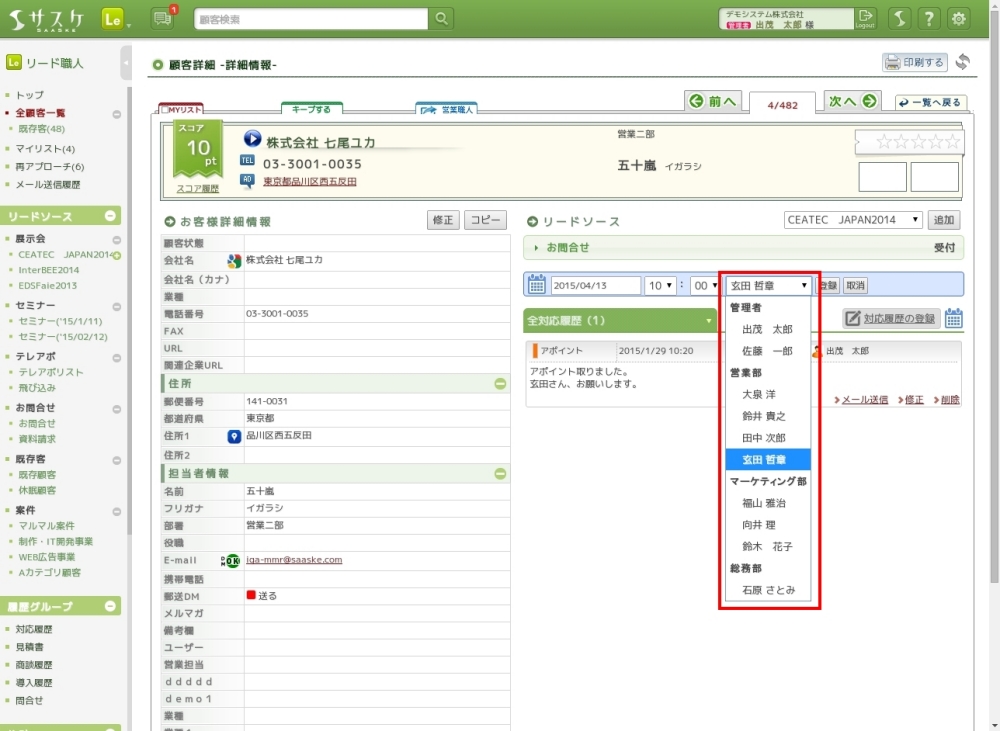
Task: Open the CEATEC JAPAN2014 lead source dropdown
Action: coord(853,220)
